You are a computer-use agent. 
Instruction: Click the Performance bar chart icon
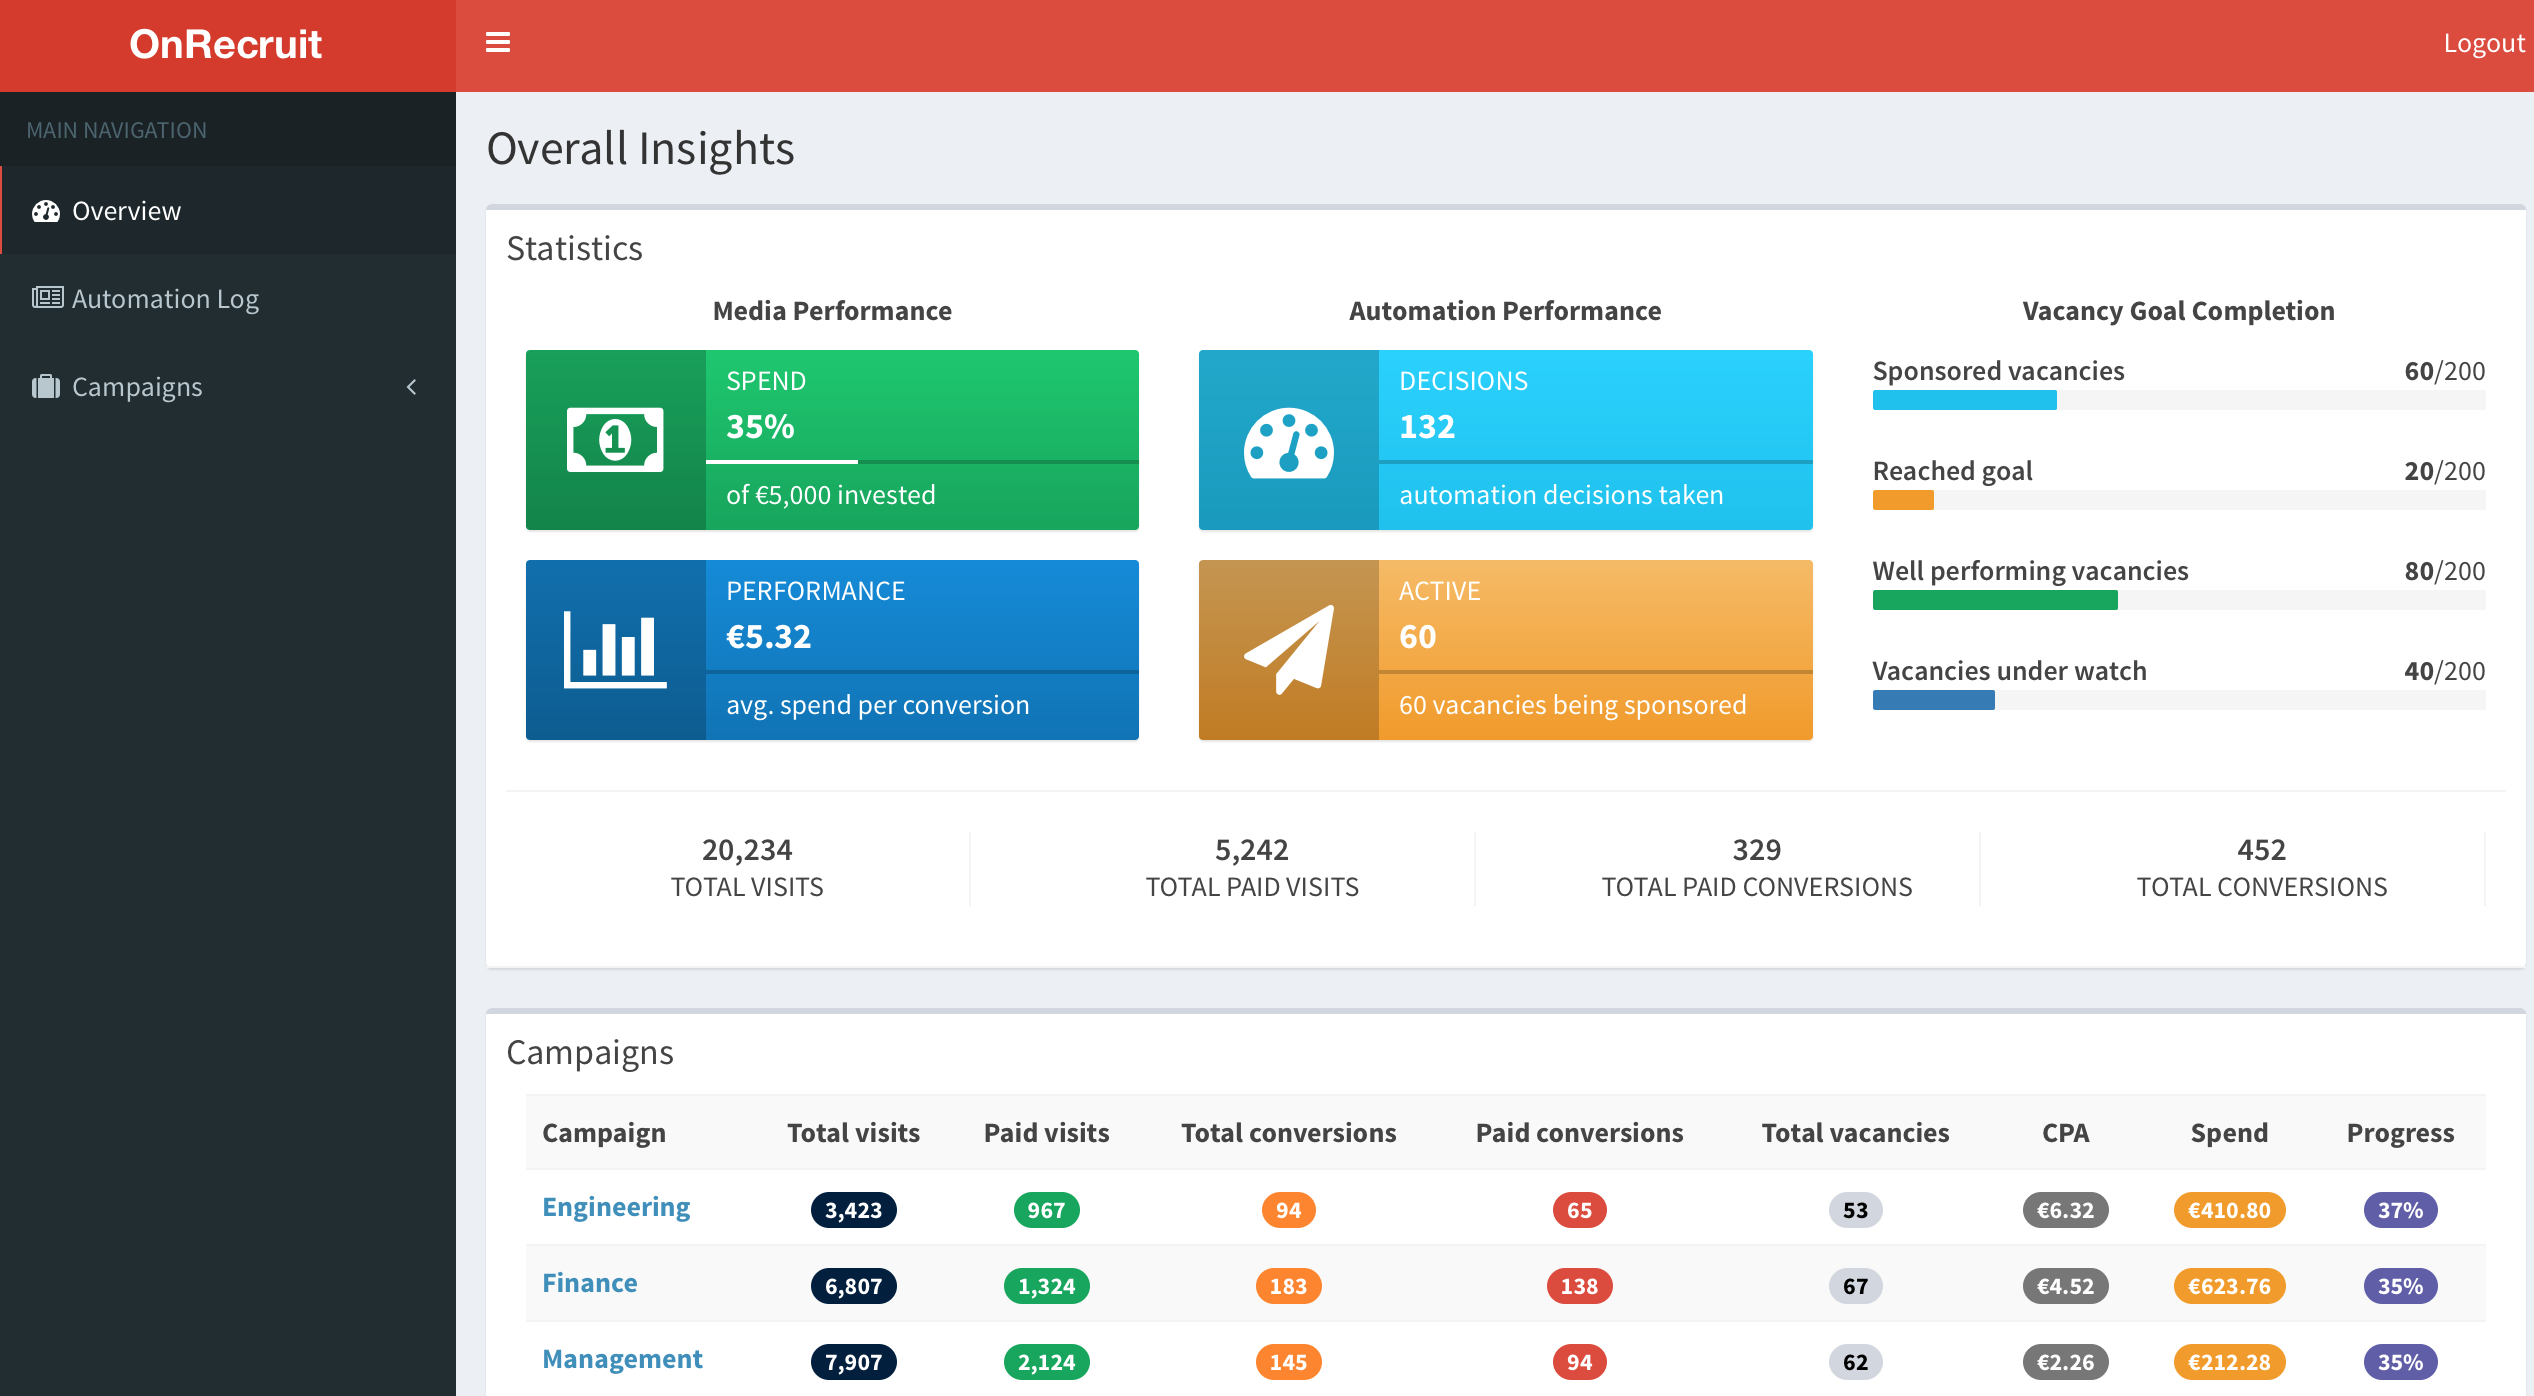[615, 650]
